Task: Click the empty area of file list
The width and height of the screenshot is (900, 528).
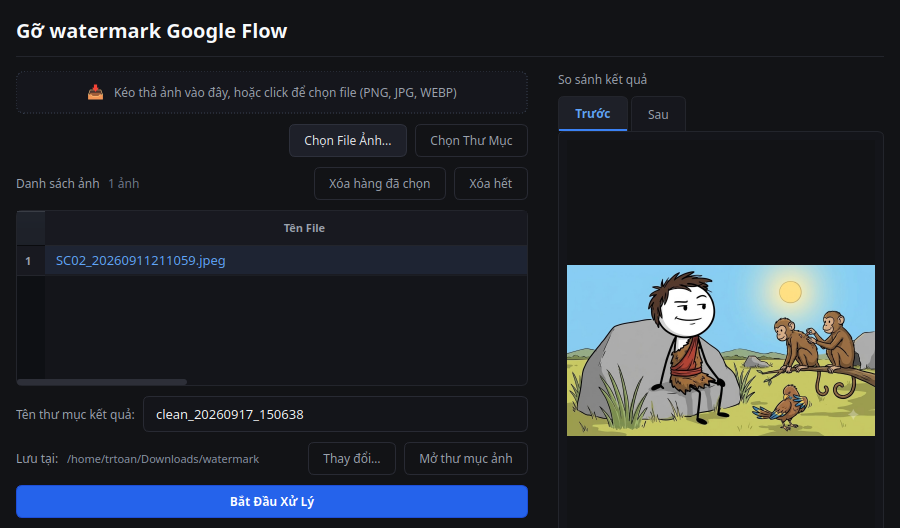Action: [286, 326]
